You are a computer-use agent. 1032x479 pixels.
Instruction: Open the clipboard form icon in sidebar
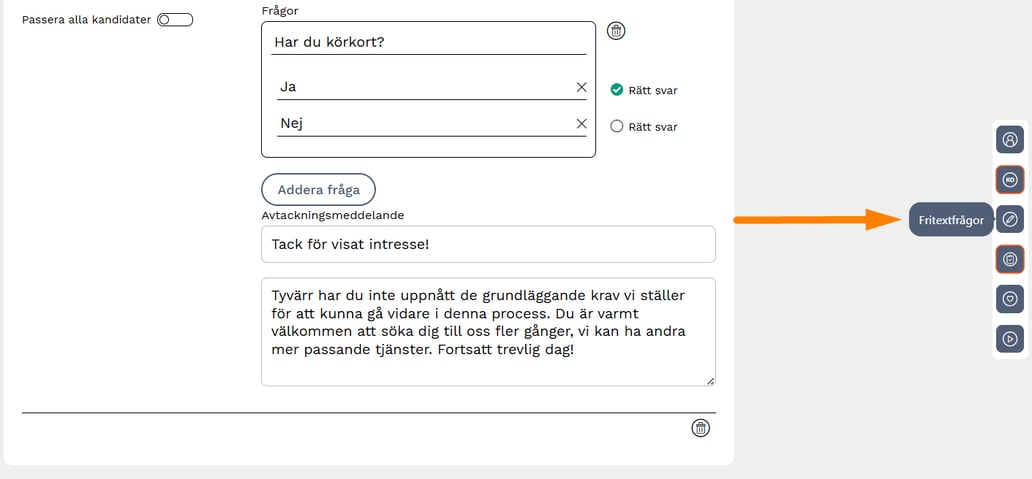(1010, 259)
